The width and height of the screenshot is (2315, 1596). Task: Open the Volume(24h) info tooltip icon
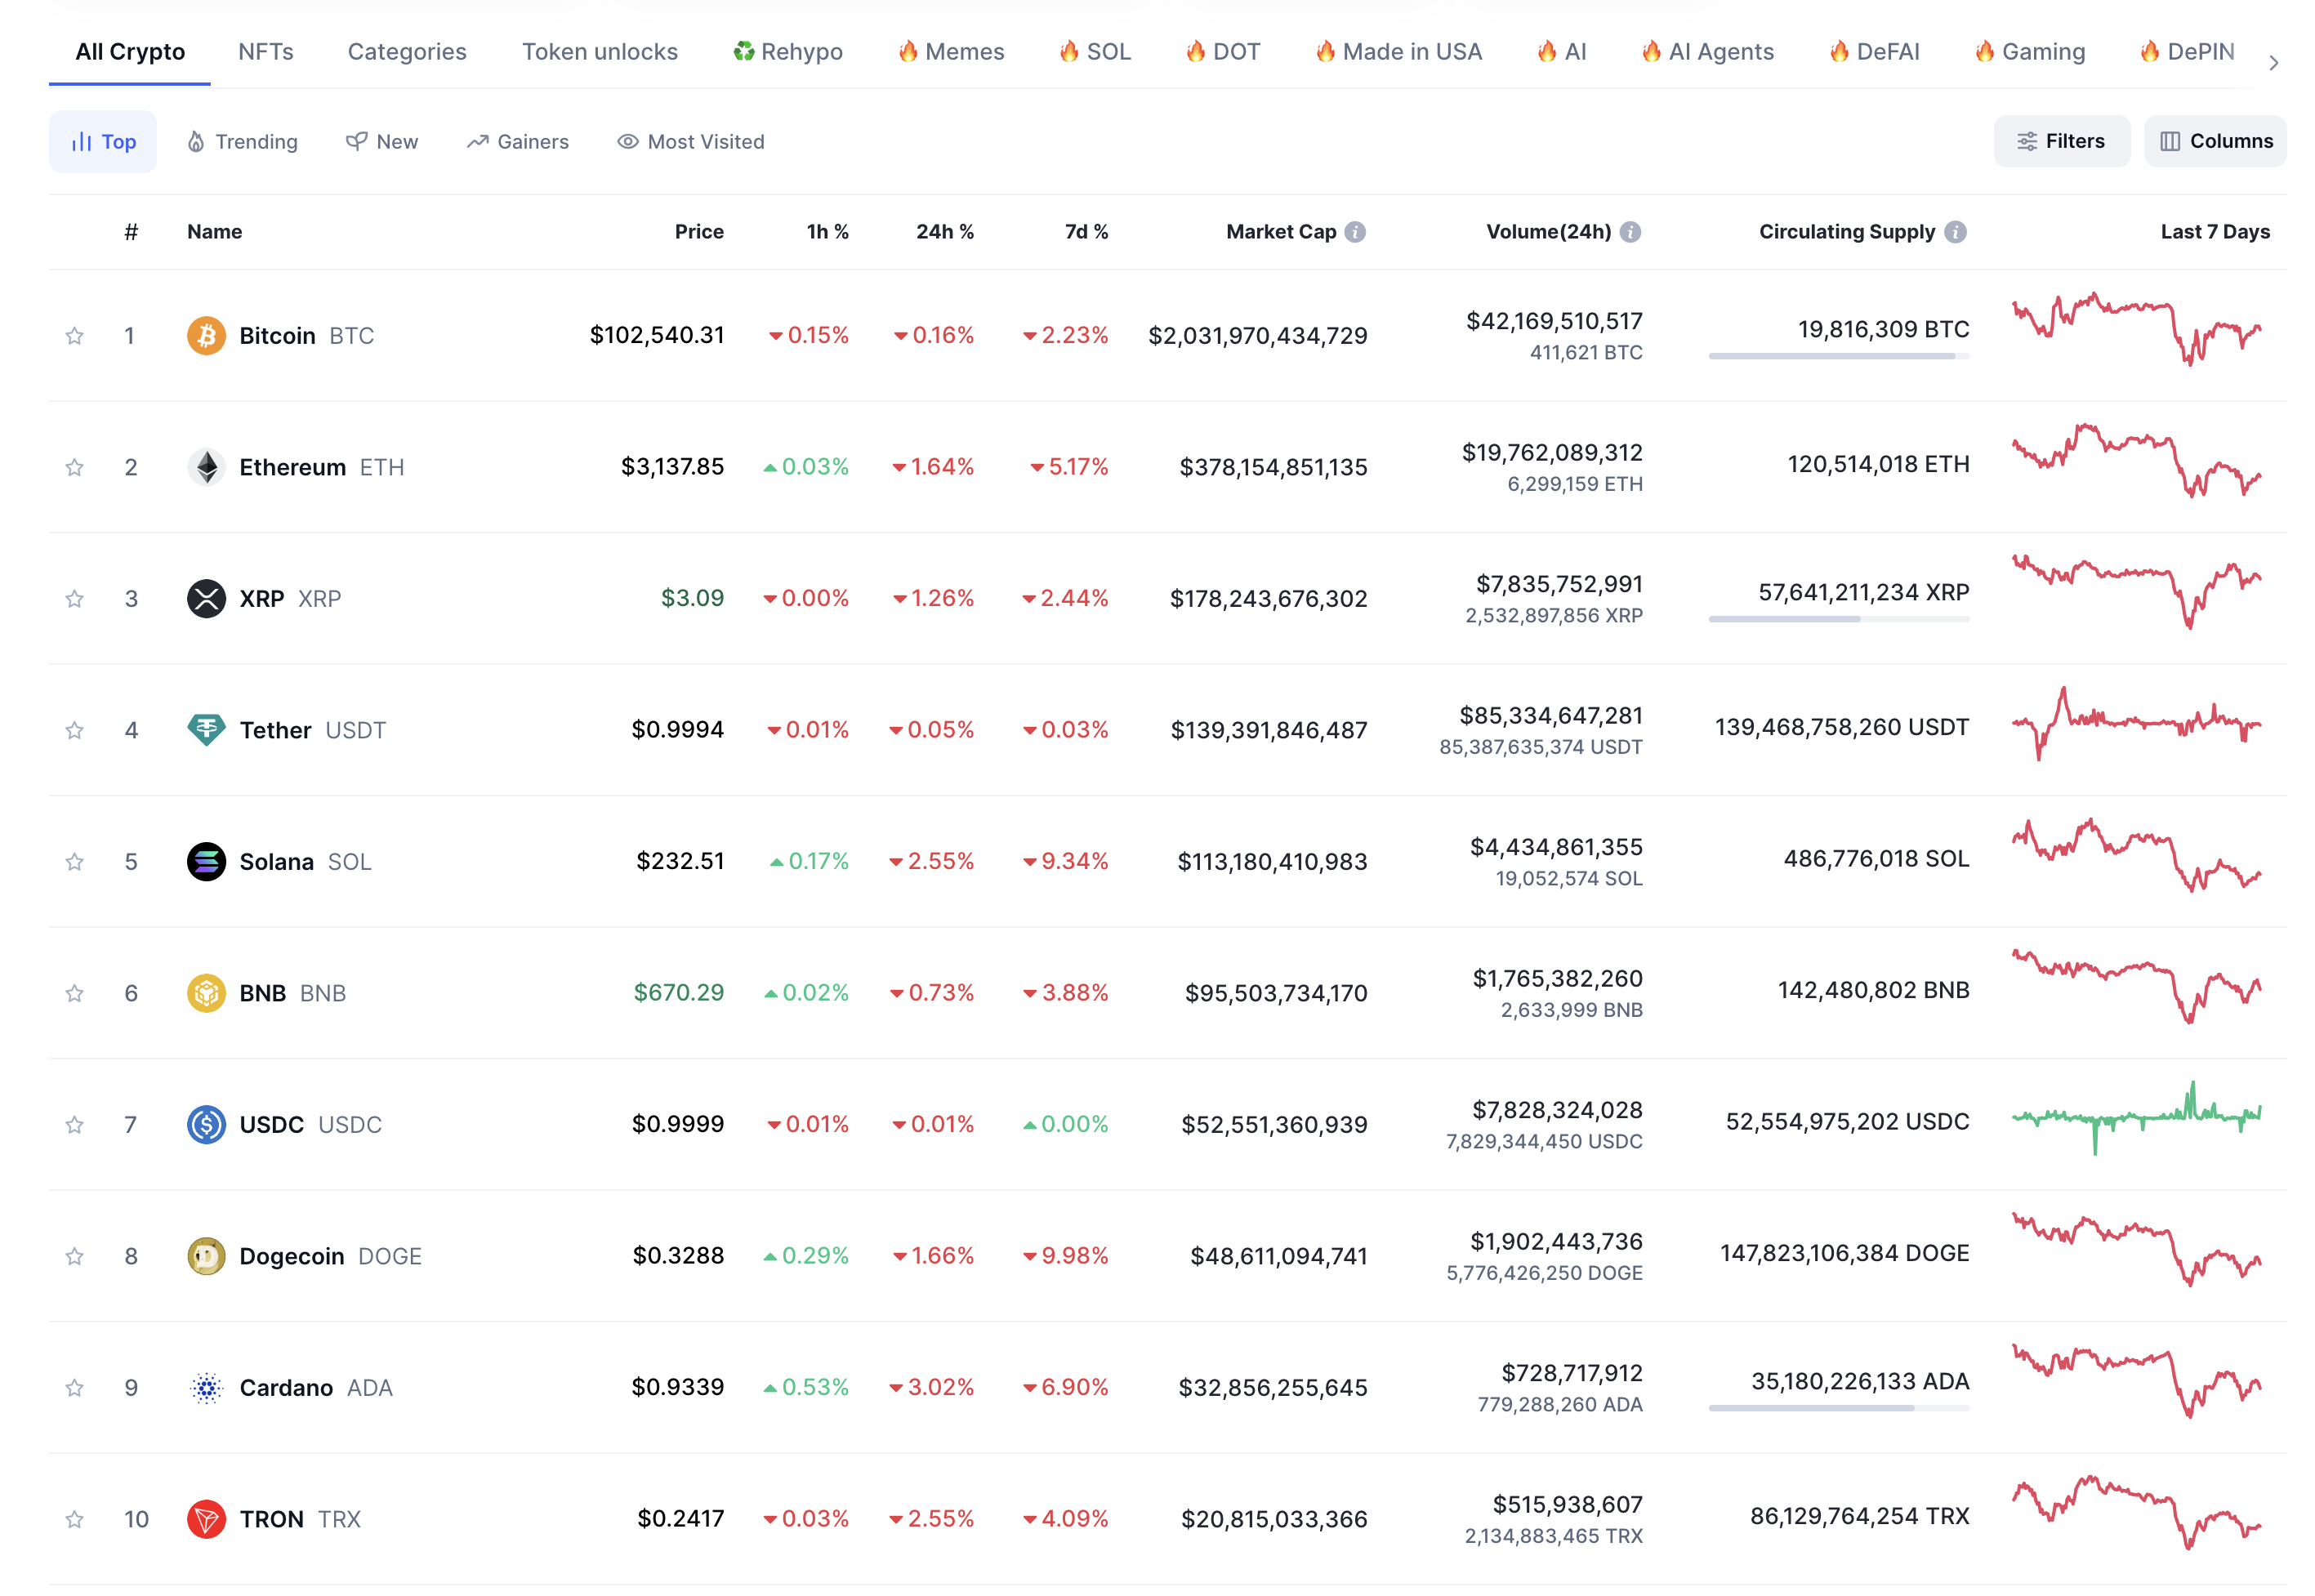[1630, 232]
